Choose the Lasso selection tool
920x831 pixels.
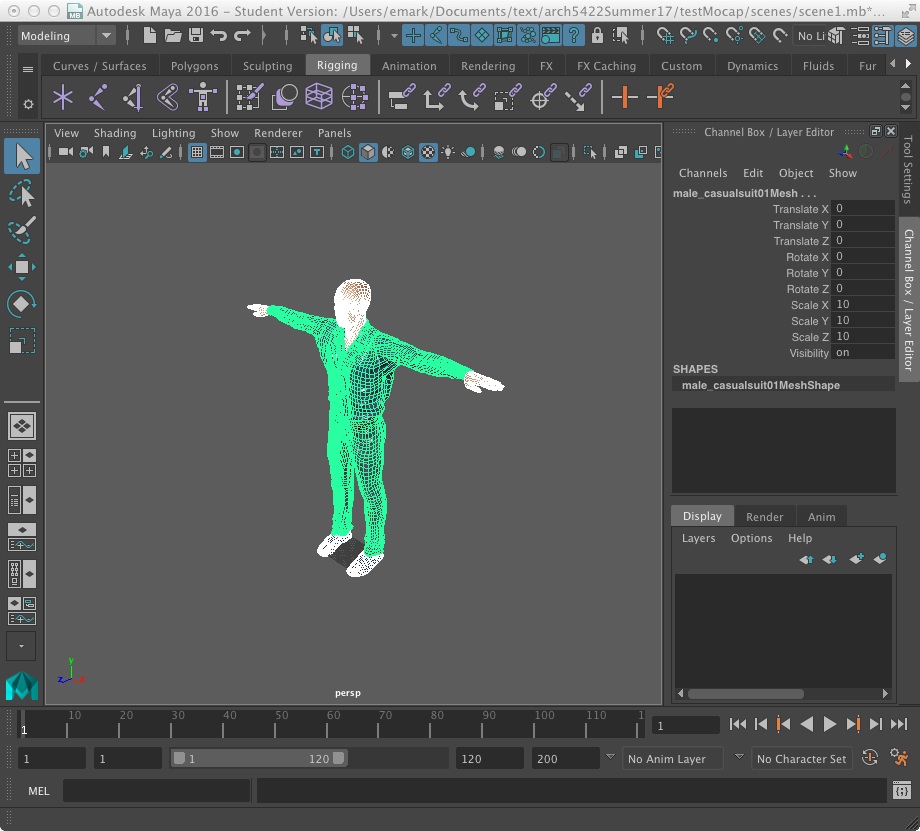pyautogui.click(x=22, y=193)
